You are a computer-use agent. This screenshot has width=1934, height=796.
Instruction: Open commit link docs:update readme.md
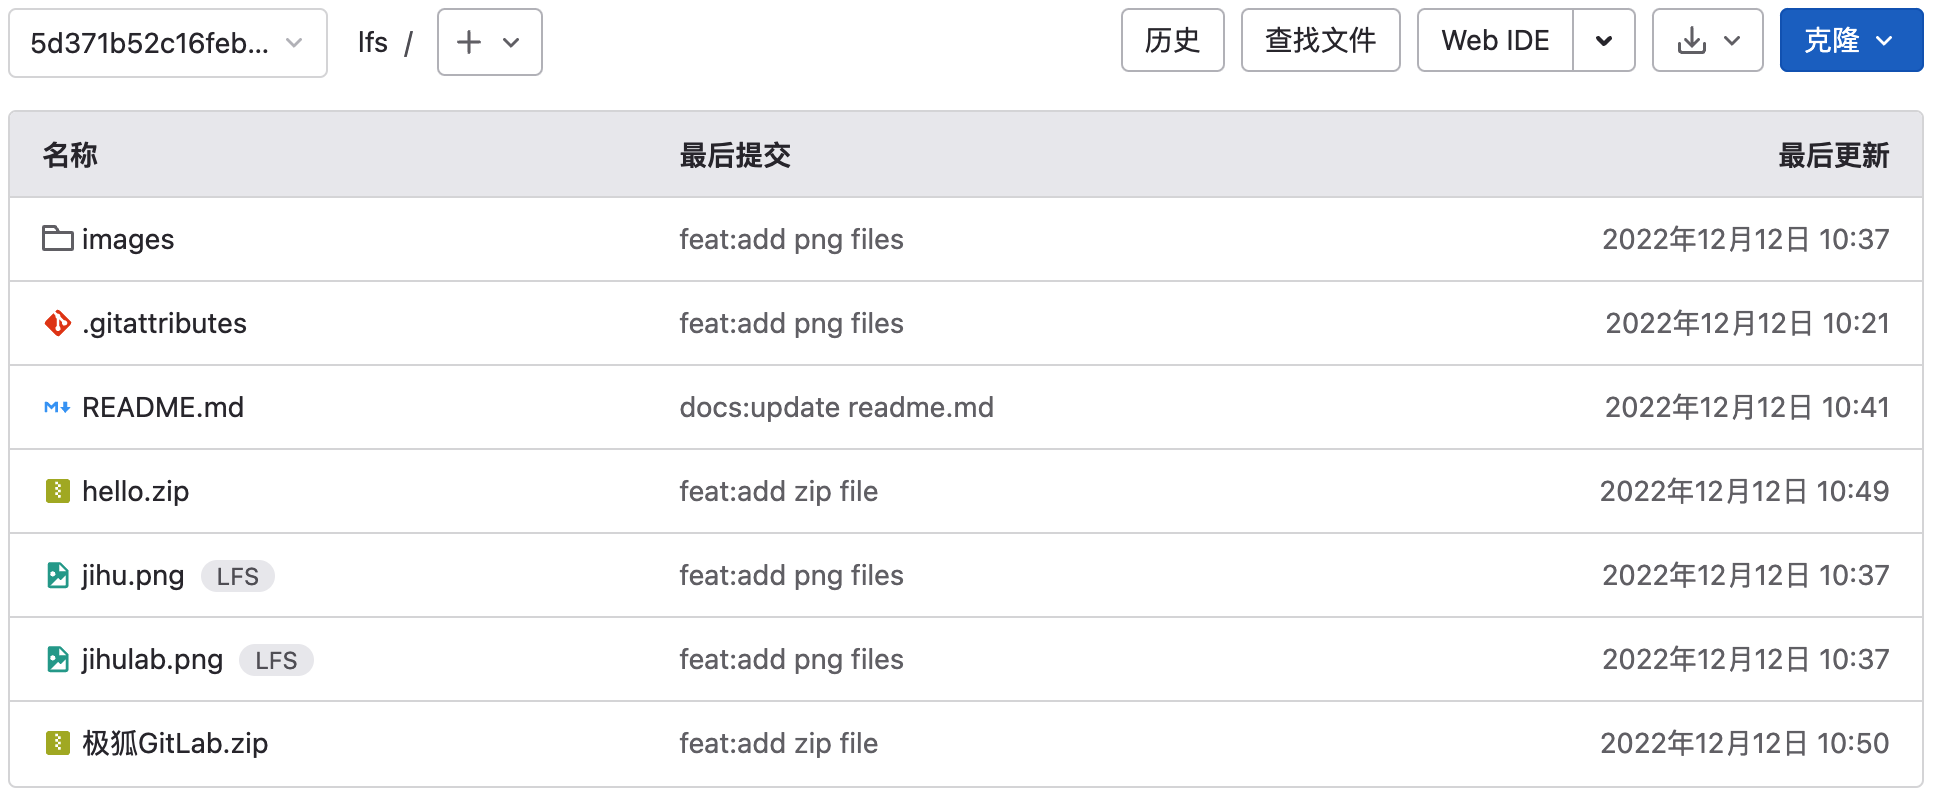[x=837, y=407]
